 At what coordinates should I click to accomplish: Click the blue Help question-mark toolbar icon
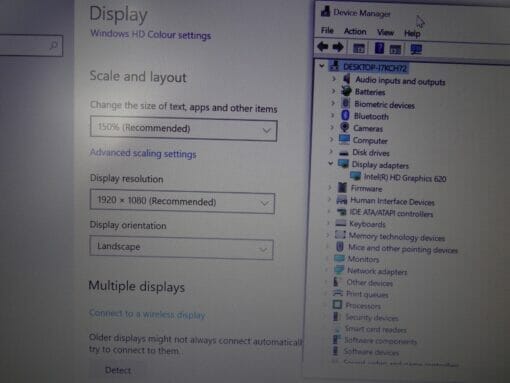[379, 48]
